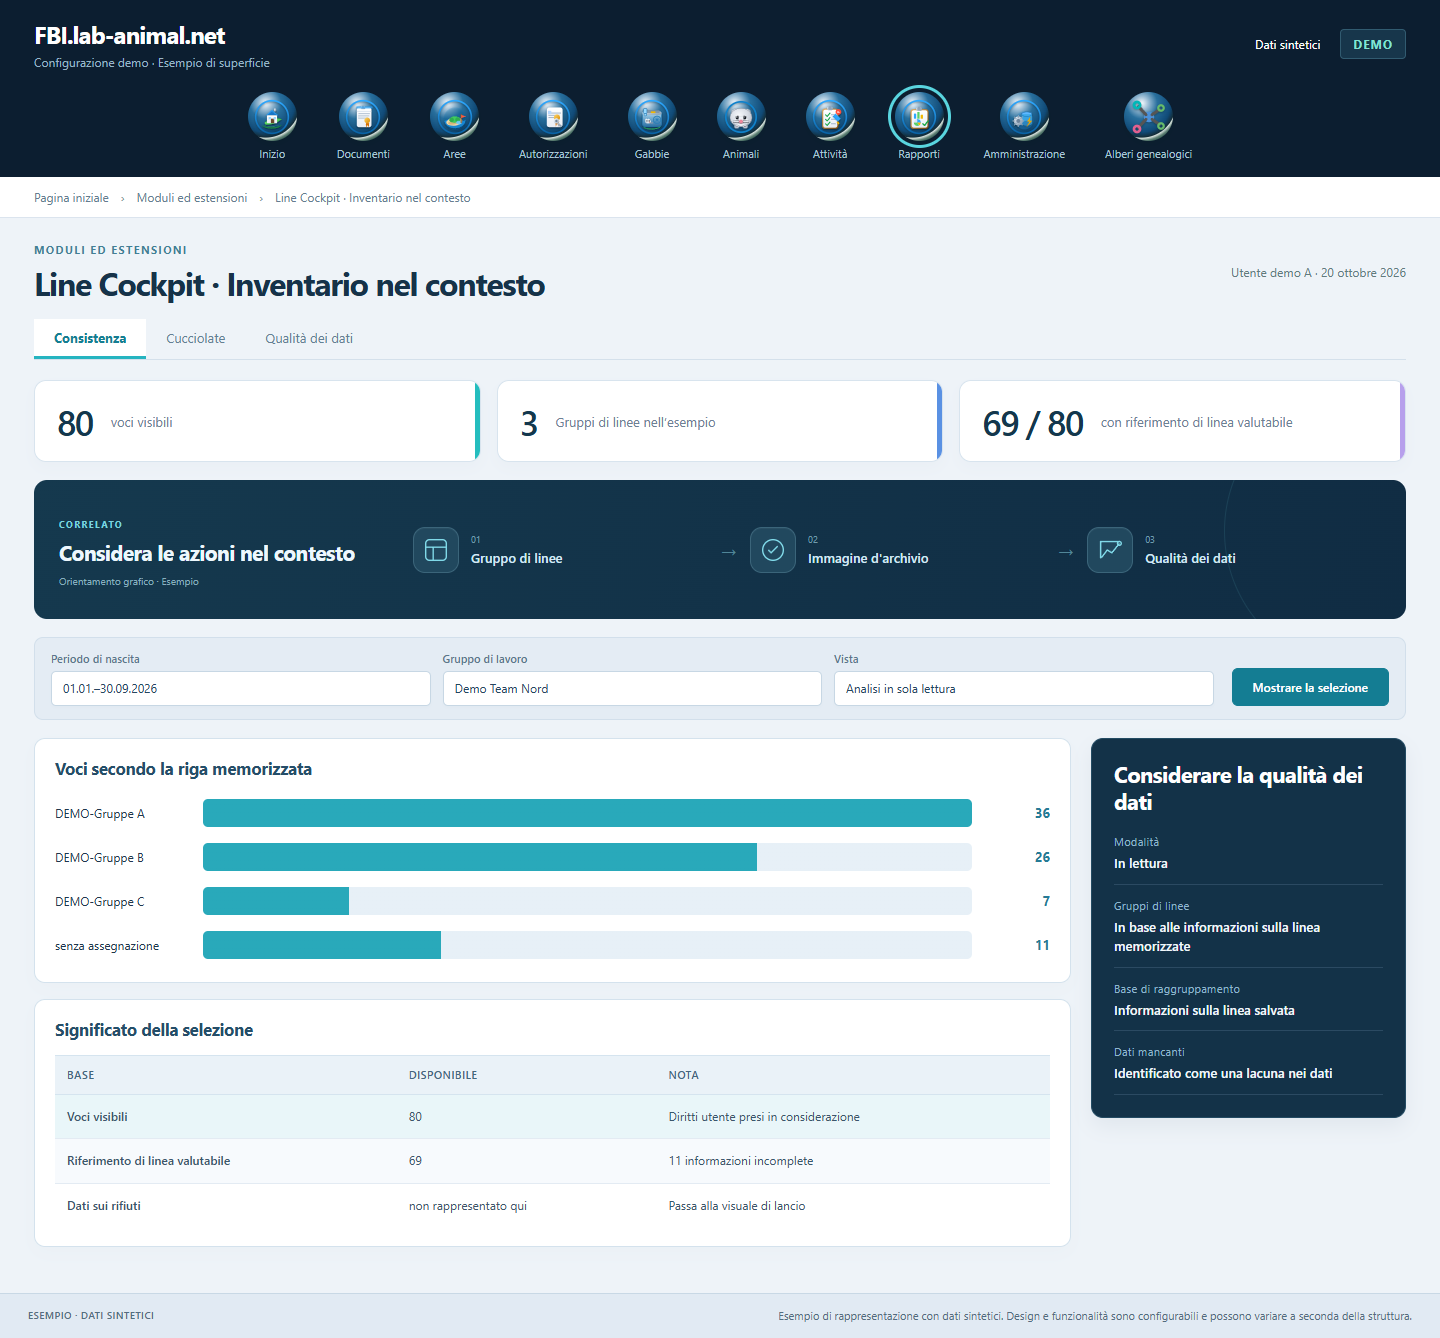This screenshot has height=1338, width=1440.
Task: Follow the Pagina iniziale breadcrumb link
Action: [72, 198]
